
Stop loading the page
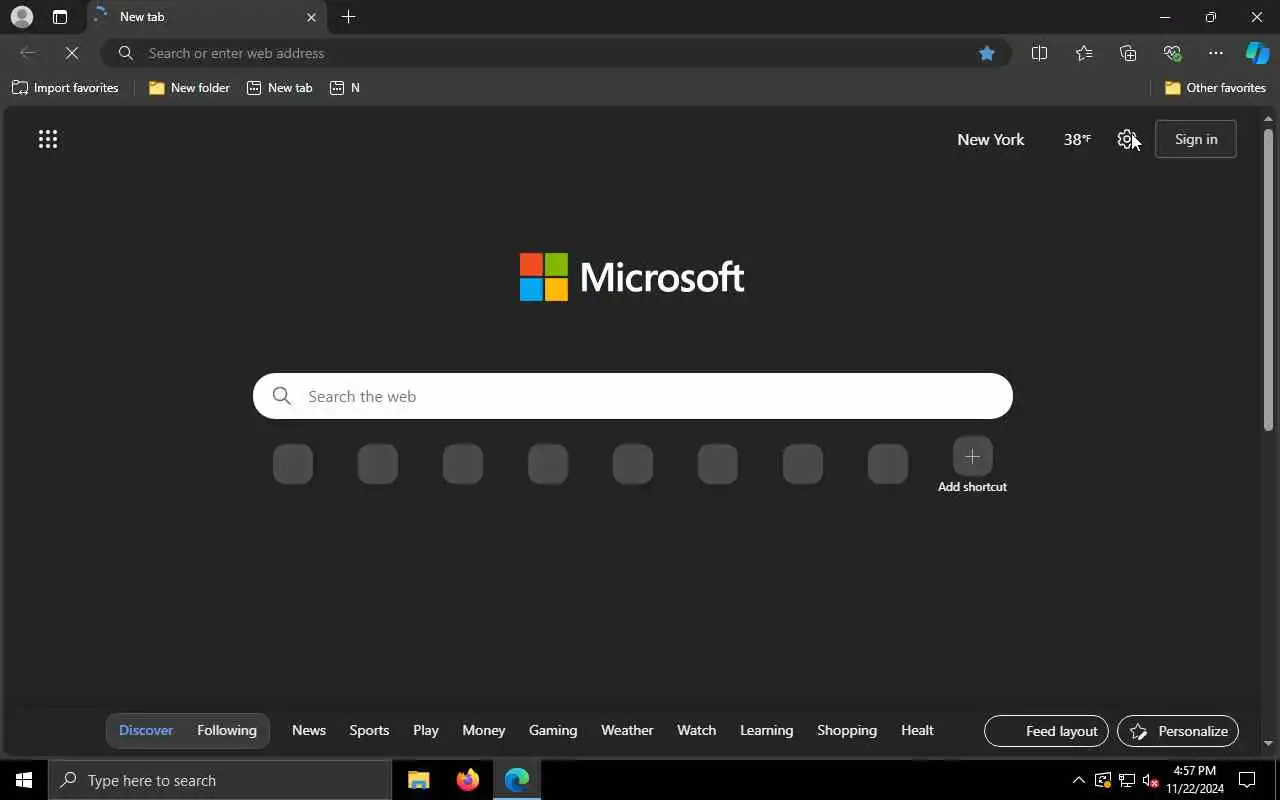72,53
